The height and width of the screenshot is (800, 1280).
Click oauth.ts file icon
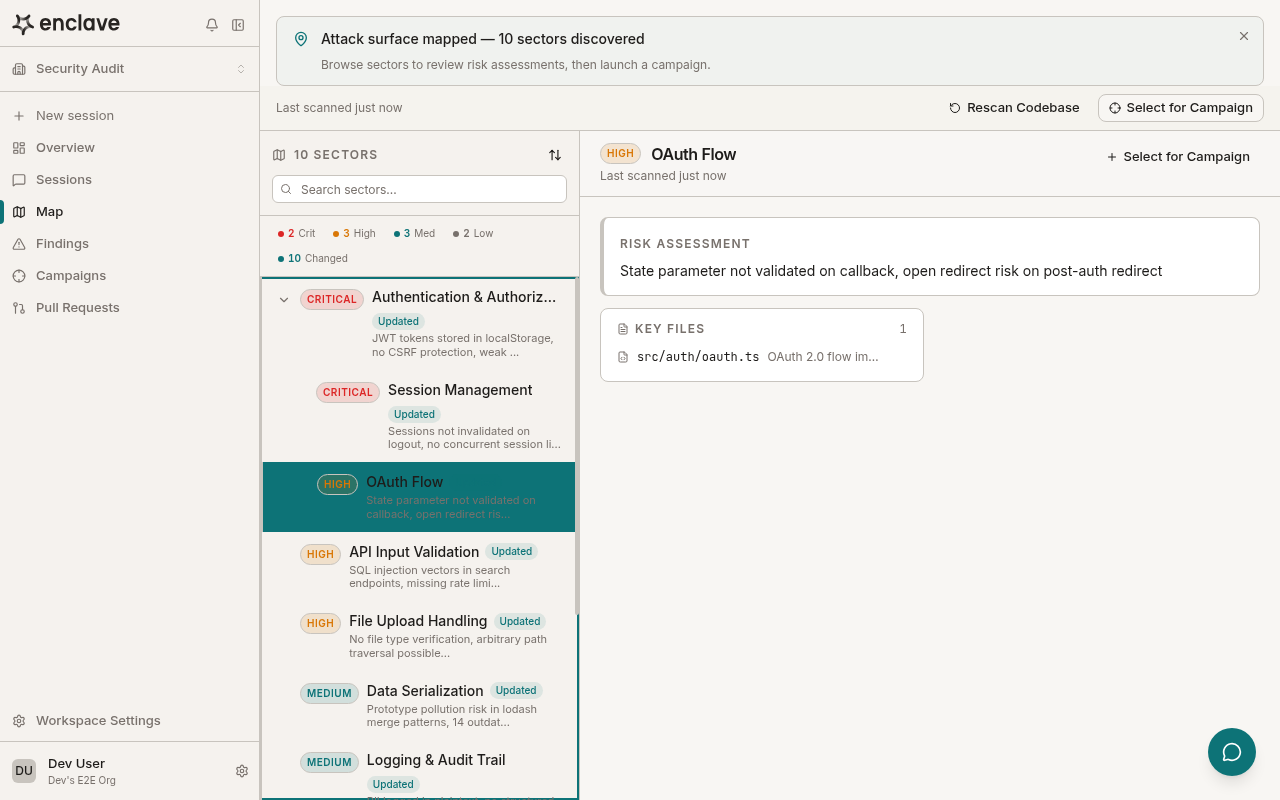(x=624, y=357)
